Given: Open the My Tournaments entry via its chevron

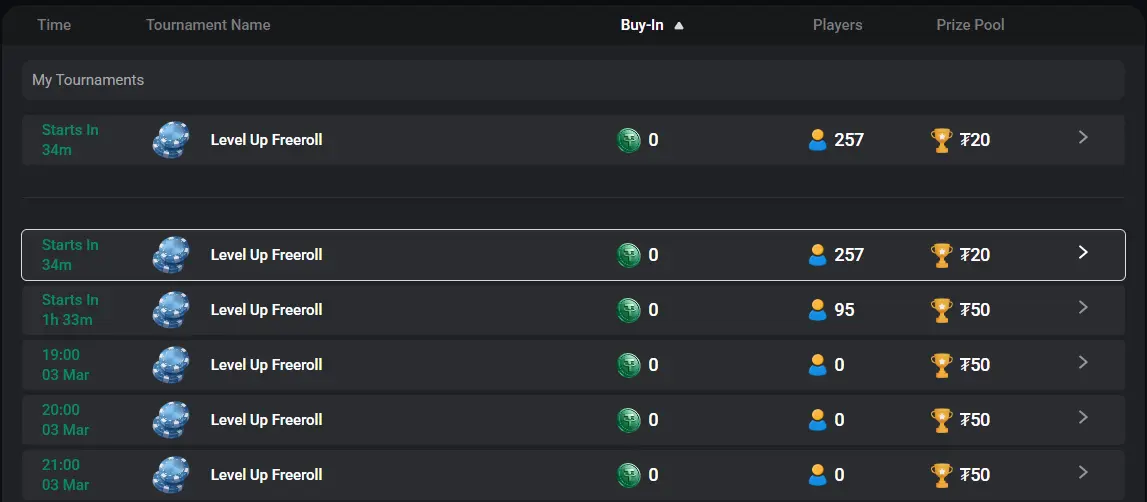Looking at the screenshot, I should coord(1083,137).
